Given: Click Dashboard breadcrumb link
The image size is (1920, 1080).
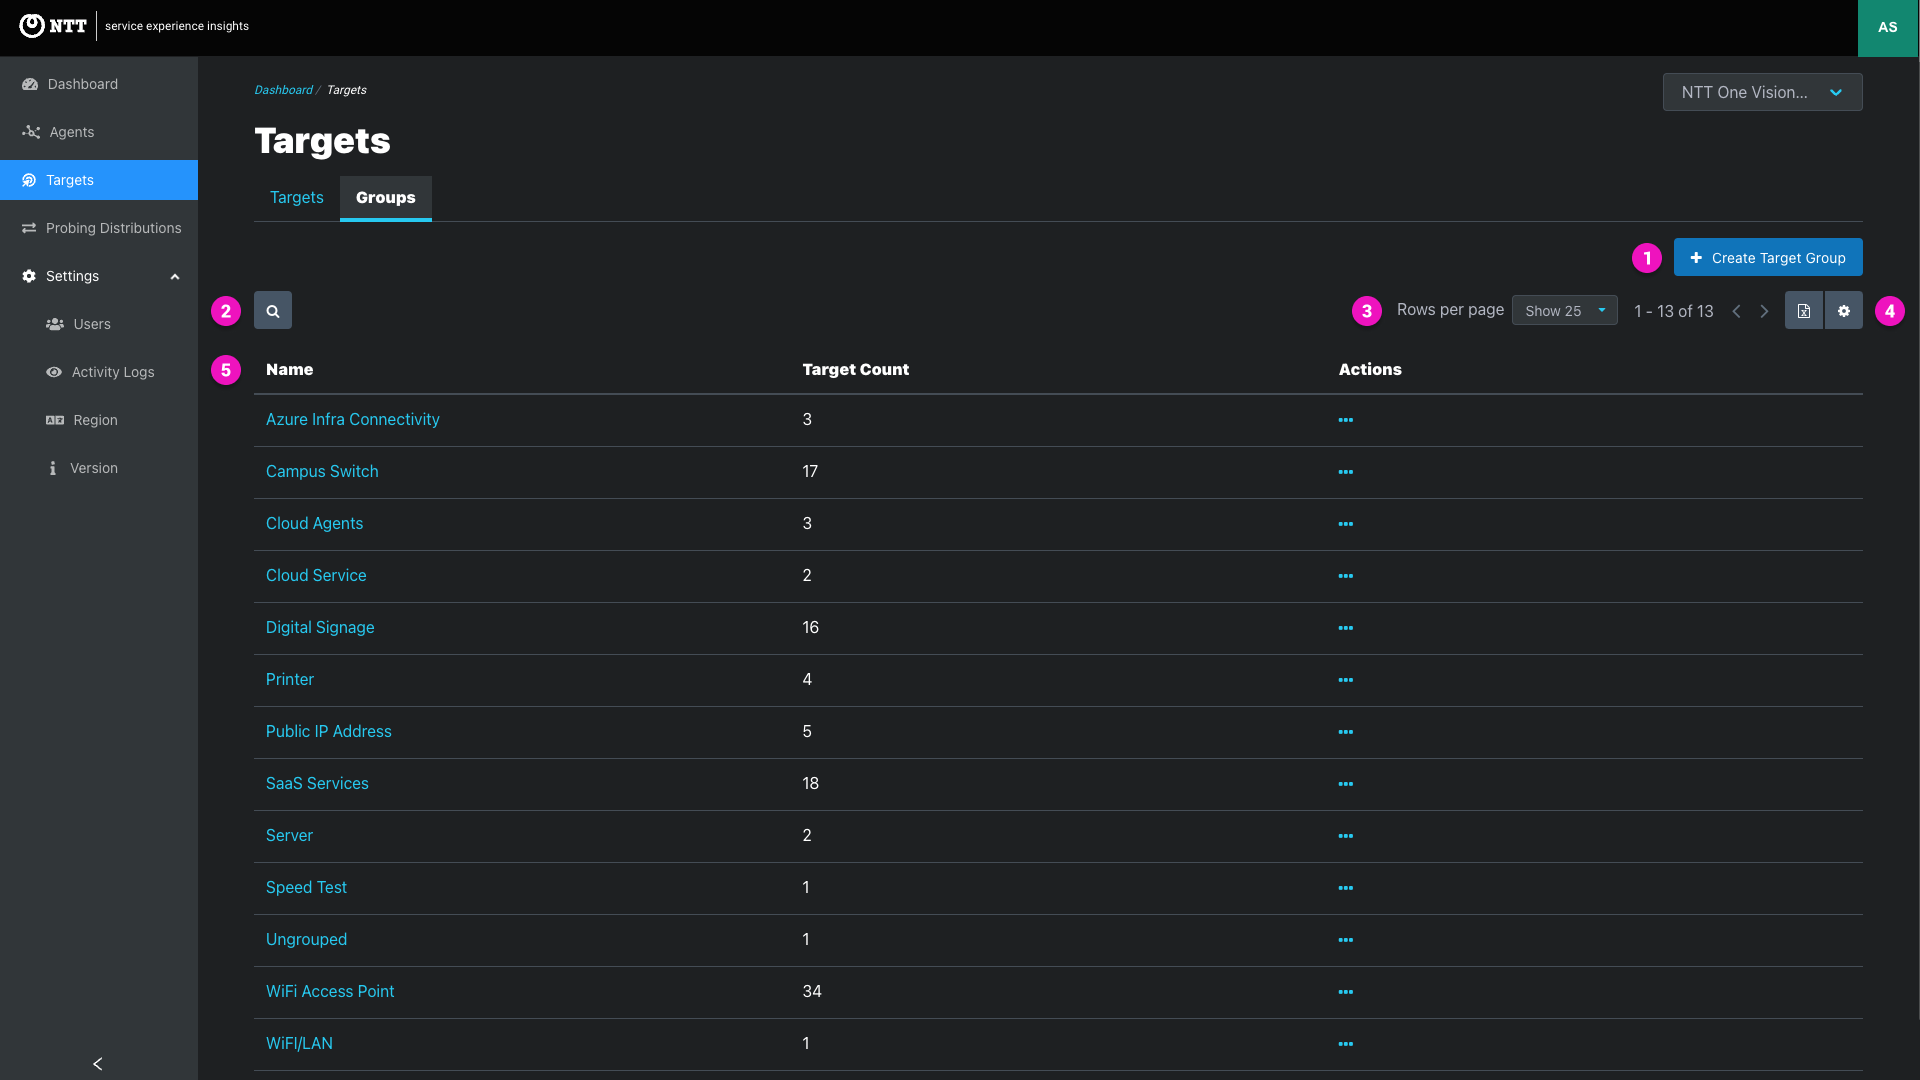Looking at the screenshot, I should (283, 90).
